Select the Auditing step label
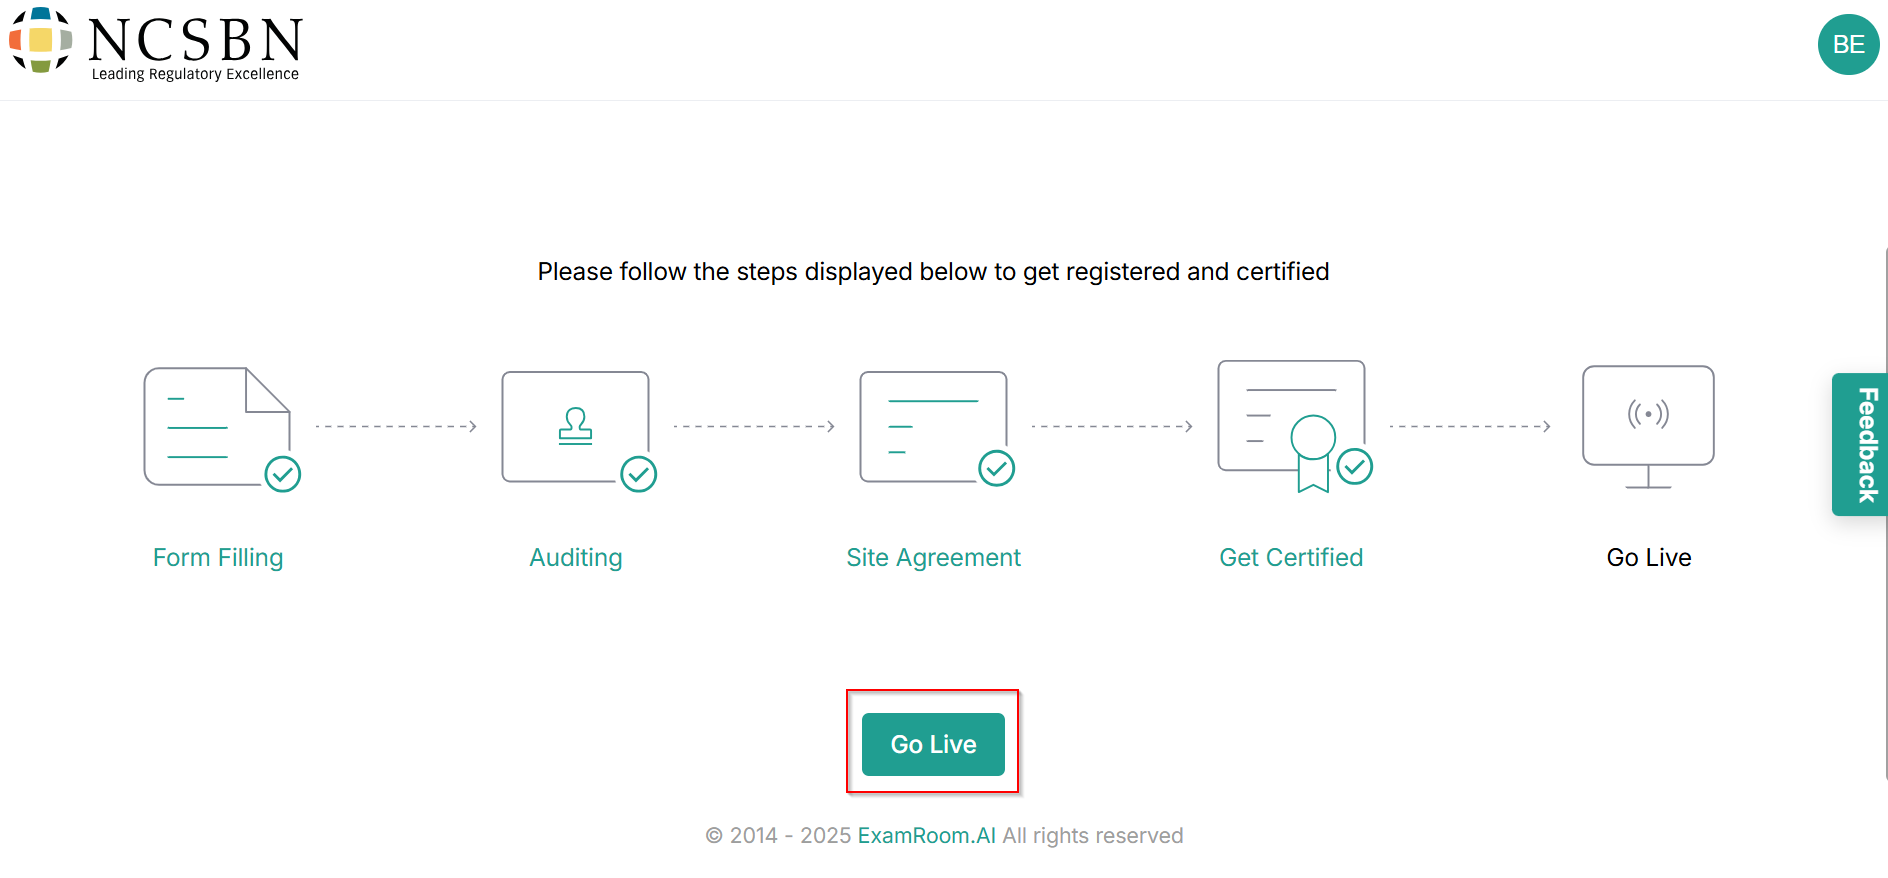Image resolution: width=1888 pixels, height=878 pixels. pyautogui.click(x=576, y=558)
